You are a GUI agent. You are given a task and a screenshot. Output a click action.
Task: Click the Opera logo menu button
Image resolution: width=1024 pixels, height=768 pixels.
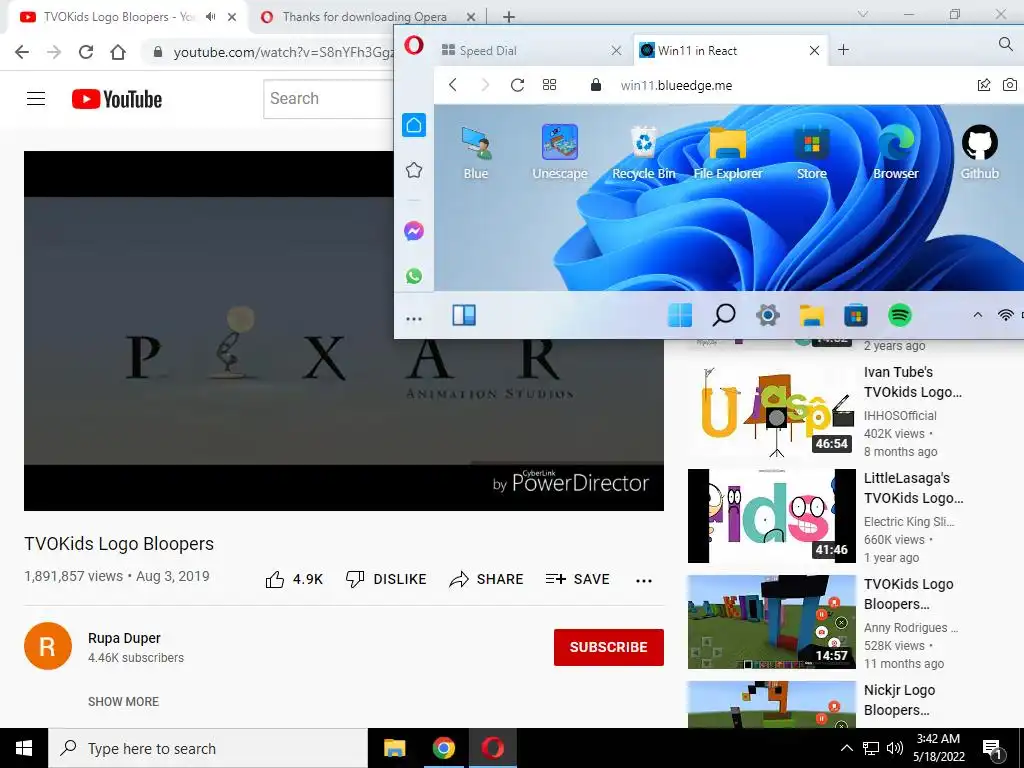(414, 46)
